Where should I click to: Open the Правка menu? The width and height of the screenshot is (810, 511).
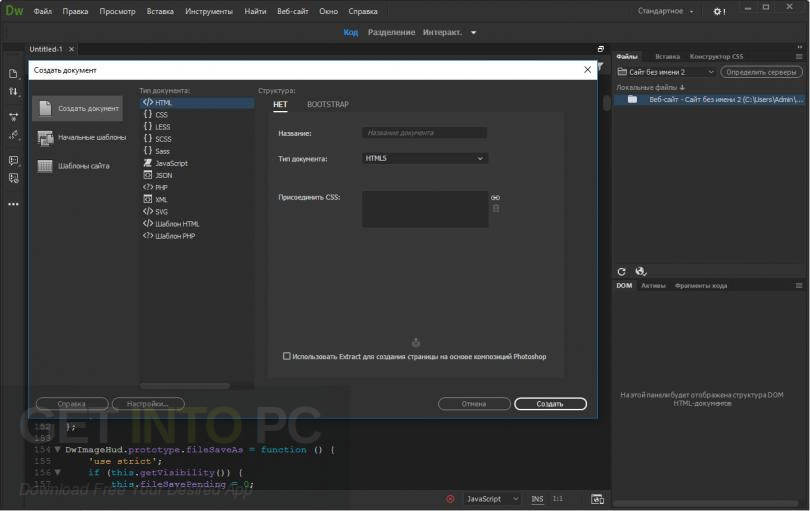tap(75, 11)
